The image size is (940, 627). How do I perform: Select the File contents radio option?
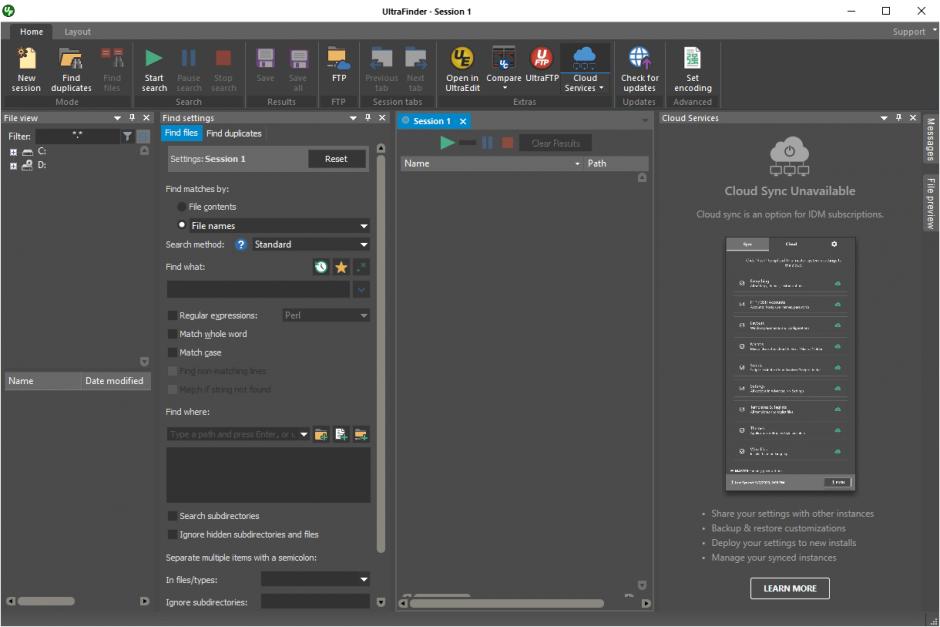tap(182, 207)
